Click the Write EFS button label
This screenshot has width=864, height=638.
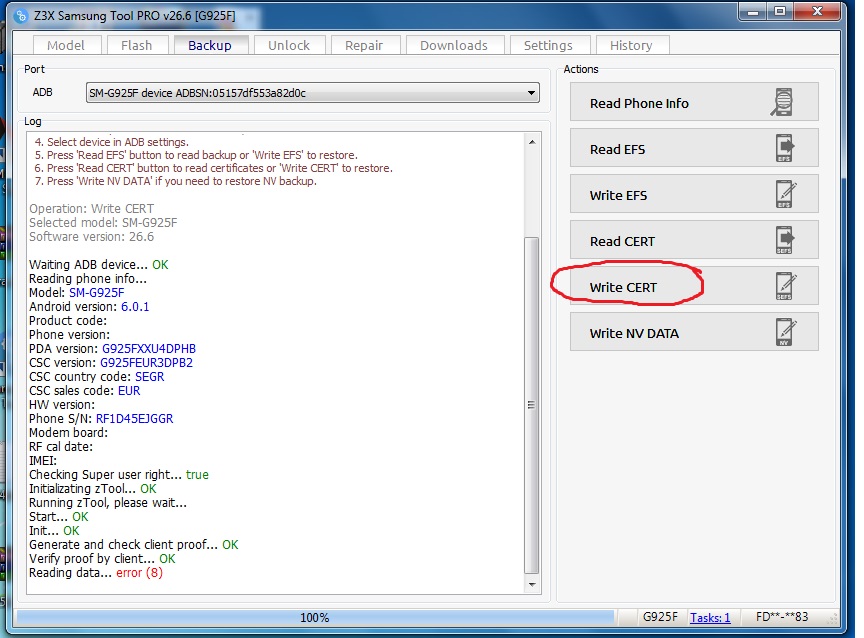pyautogui.click(x=618, y=196)
